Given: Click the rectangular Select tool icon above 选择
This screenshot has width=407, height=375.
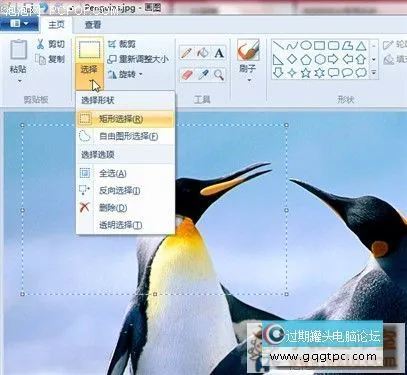Looking at the screenshot, I should pyautogui.click(x=89, y=50).
